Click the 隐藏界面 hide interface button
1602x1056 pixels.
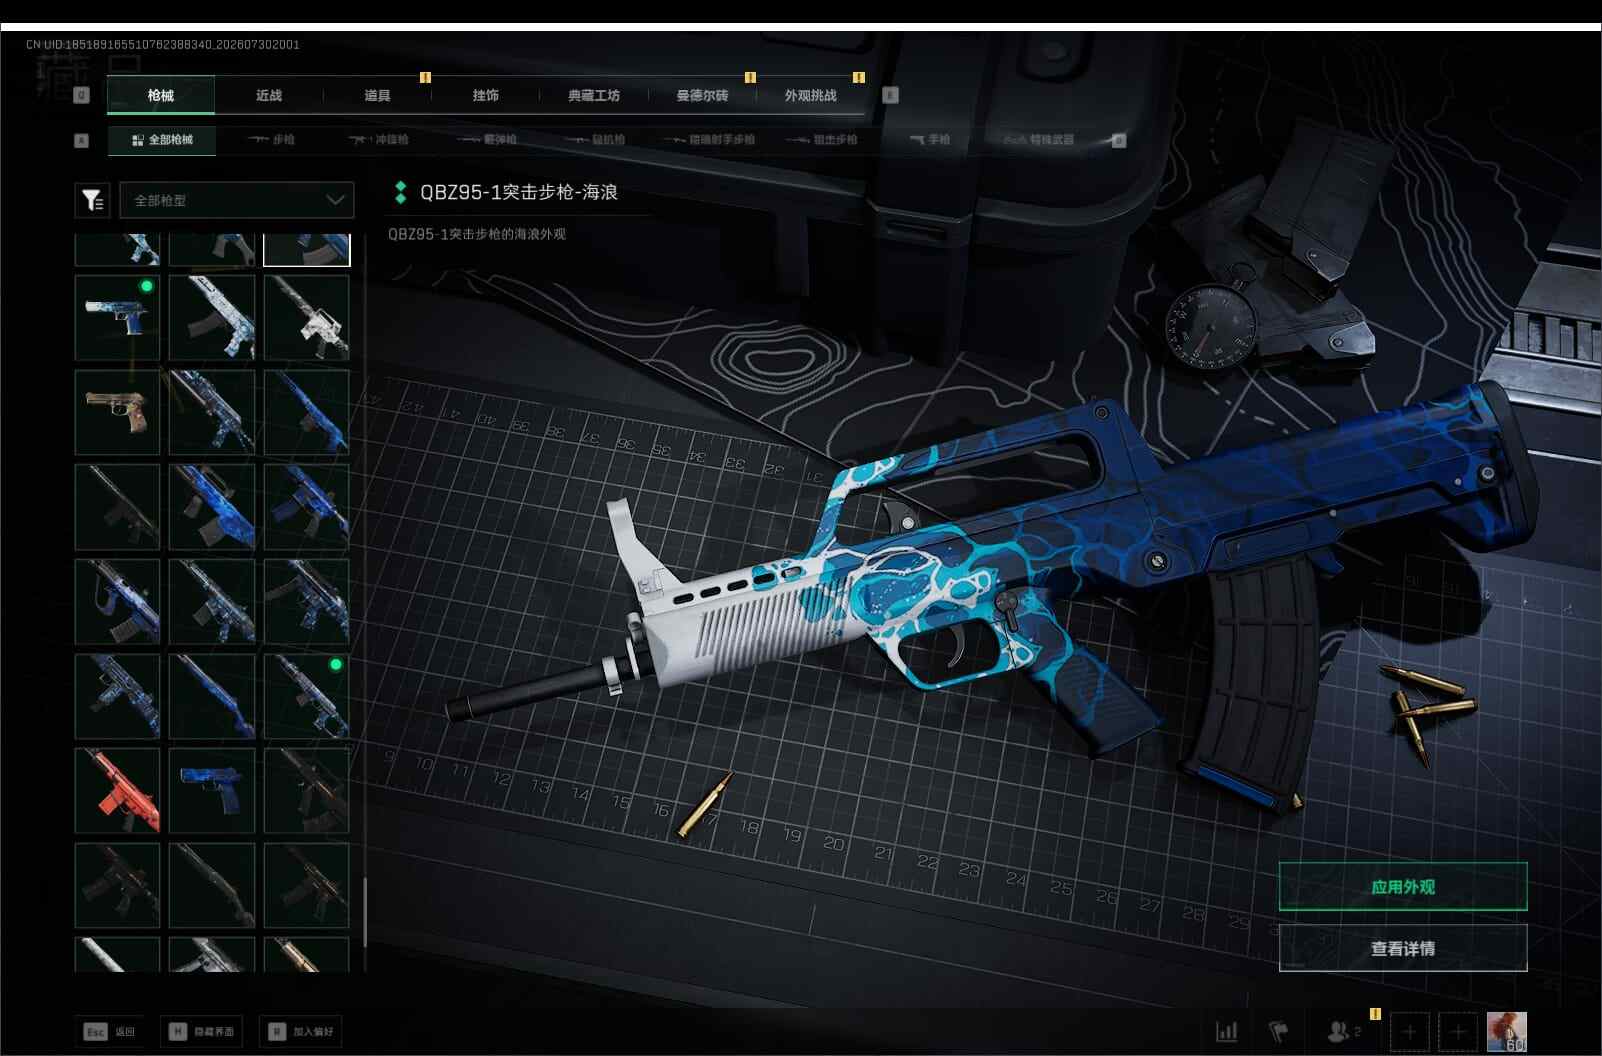[201, 1031]
